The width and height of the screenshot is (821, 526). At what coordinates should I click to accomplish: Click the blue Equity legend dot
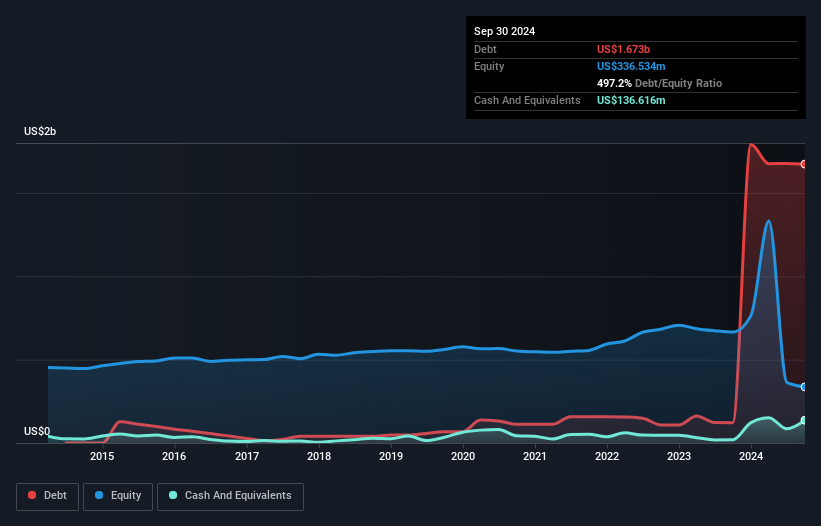pyautogui.click(x=99, y=495)
